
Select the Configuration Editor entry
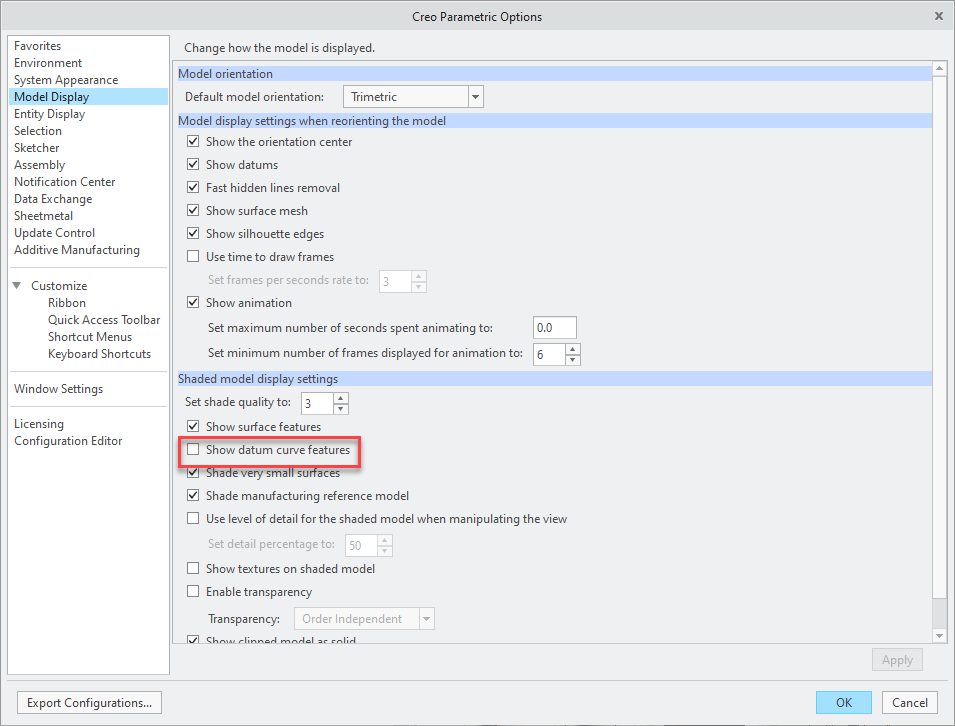click(66, 440)
